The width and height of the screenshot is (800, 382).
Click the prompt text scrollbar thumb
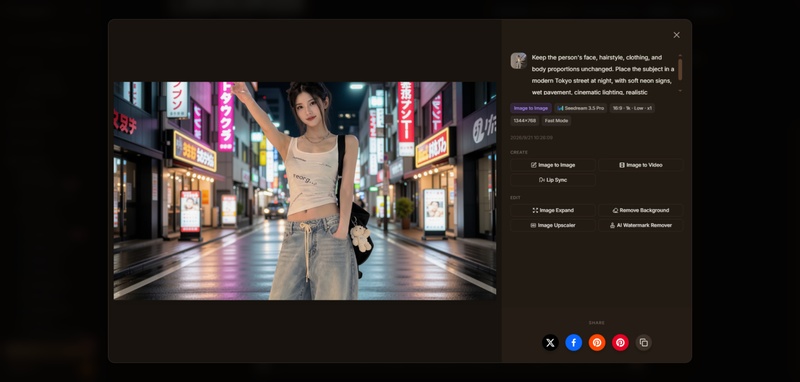click(x=680, y=69)
